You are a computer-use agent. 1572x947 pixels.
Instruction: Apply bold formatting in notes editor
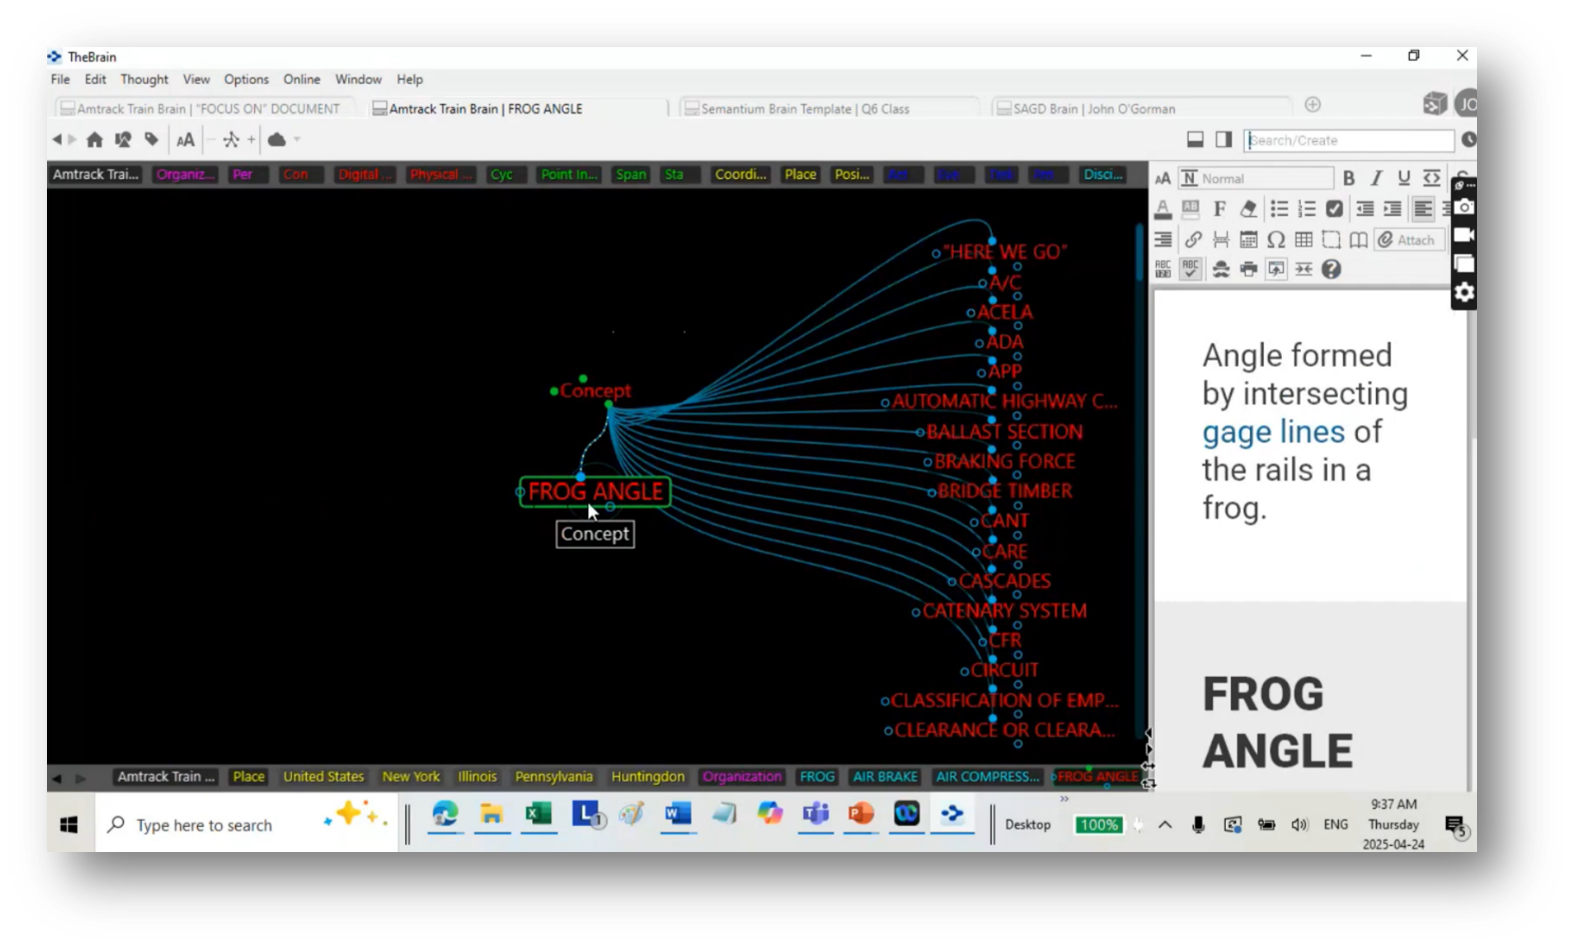coord(1348,178)
